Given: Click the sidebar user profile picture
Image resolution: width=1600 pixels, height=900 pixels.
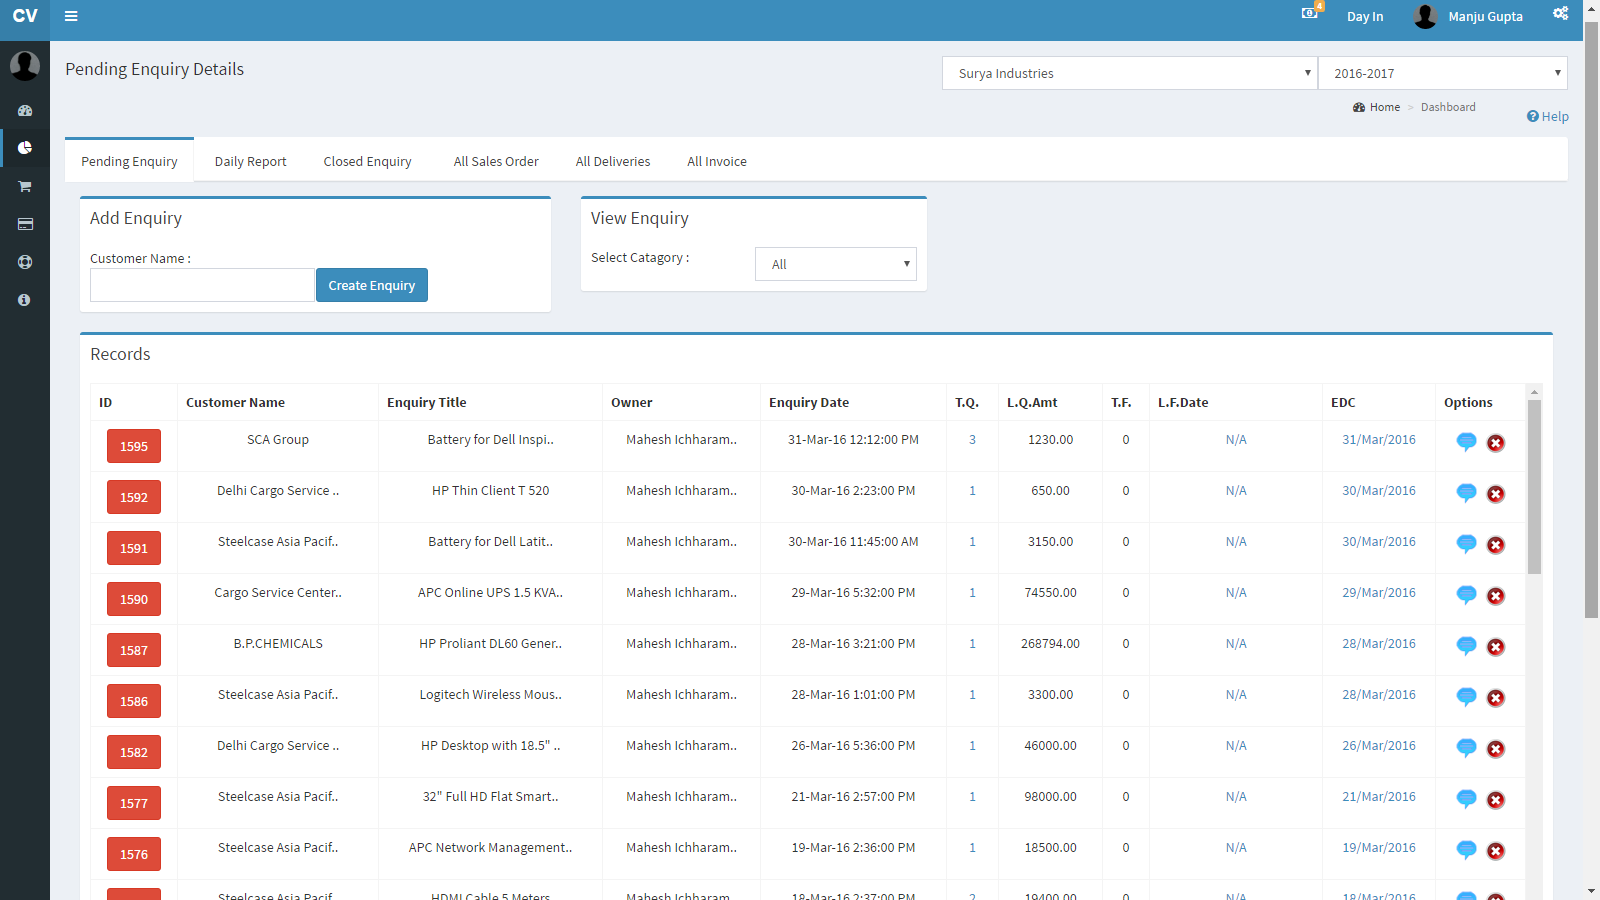Looking at the screenshot, I should click(25, 65).
